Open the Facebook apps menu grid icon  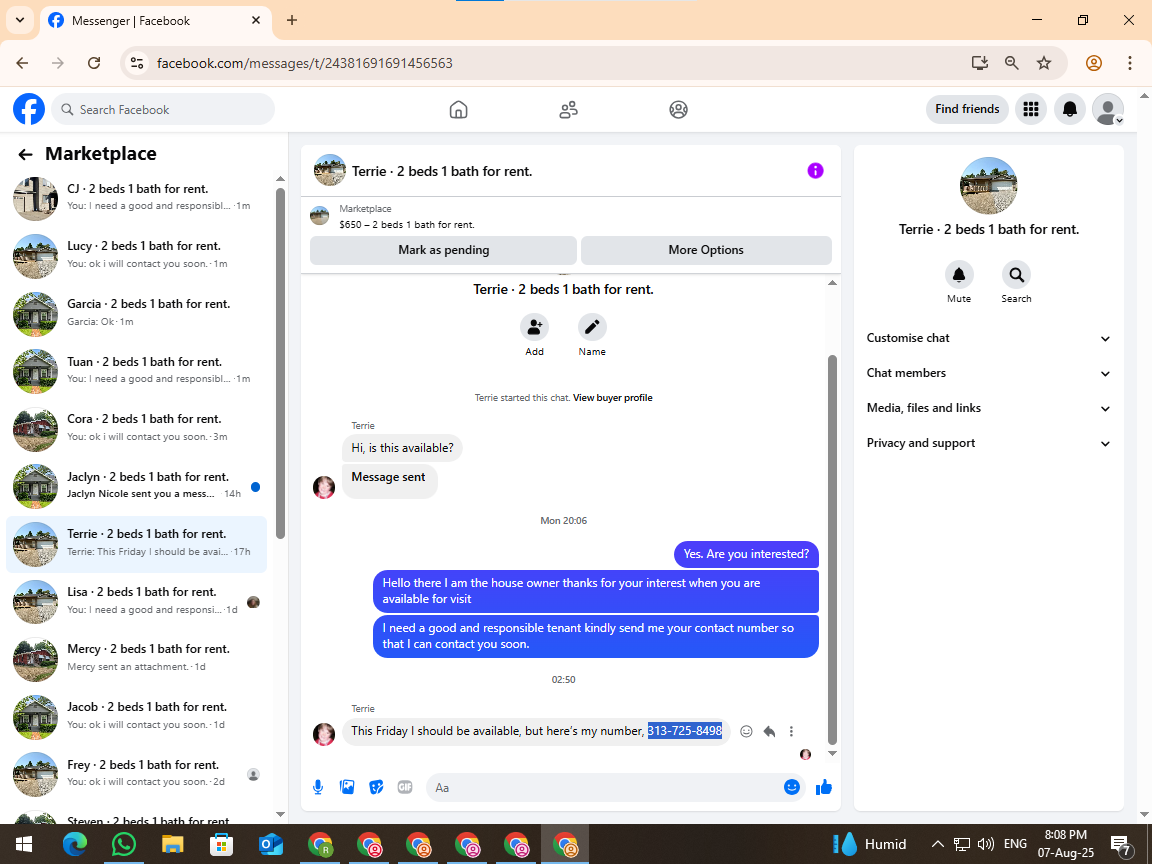tap(1031, 109)
